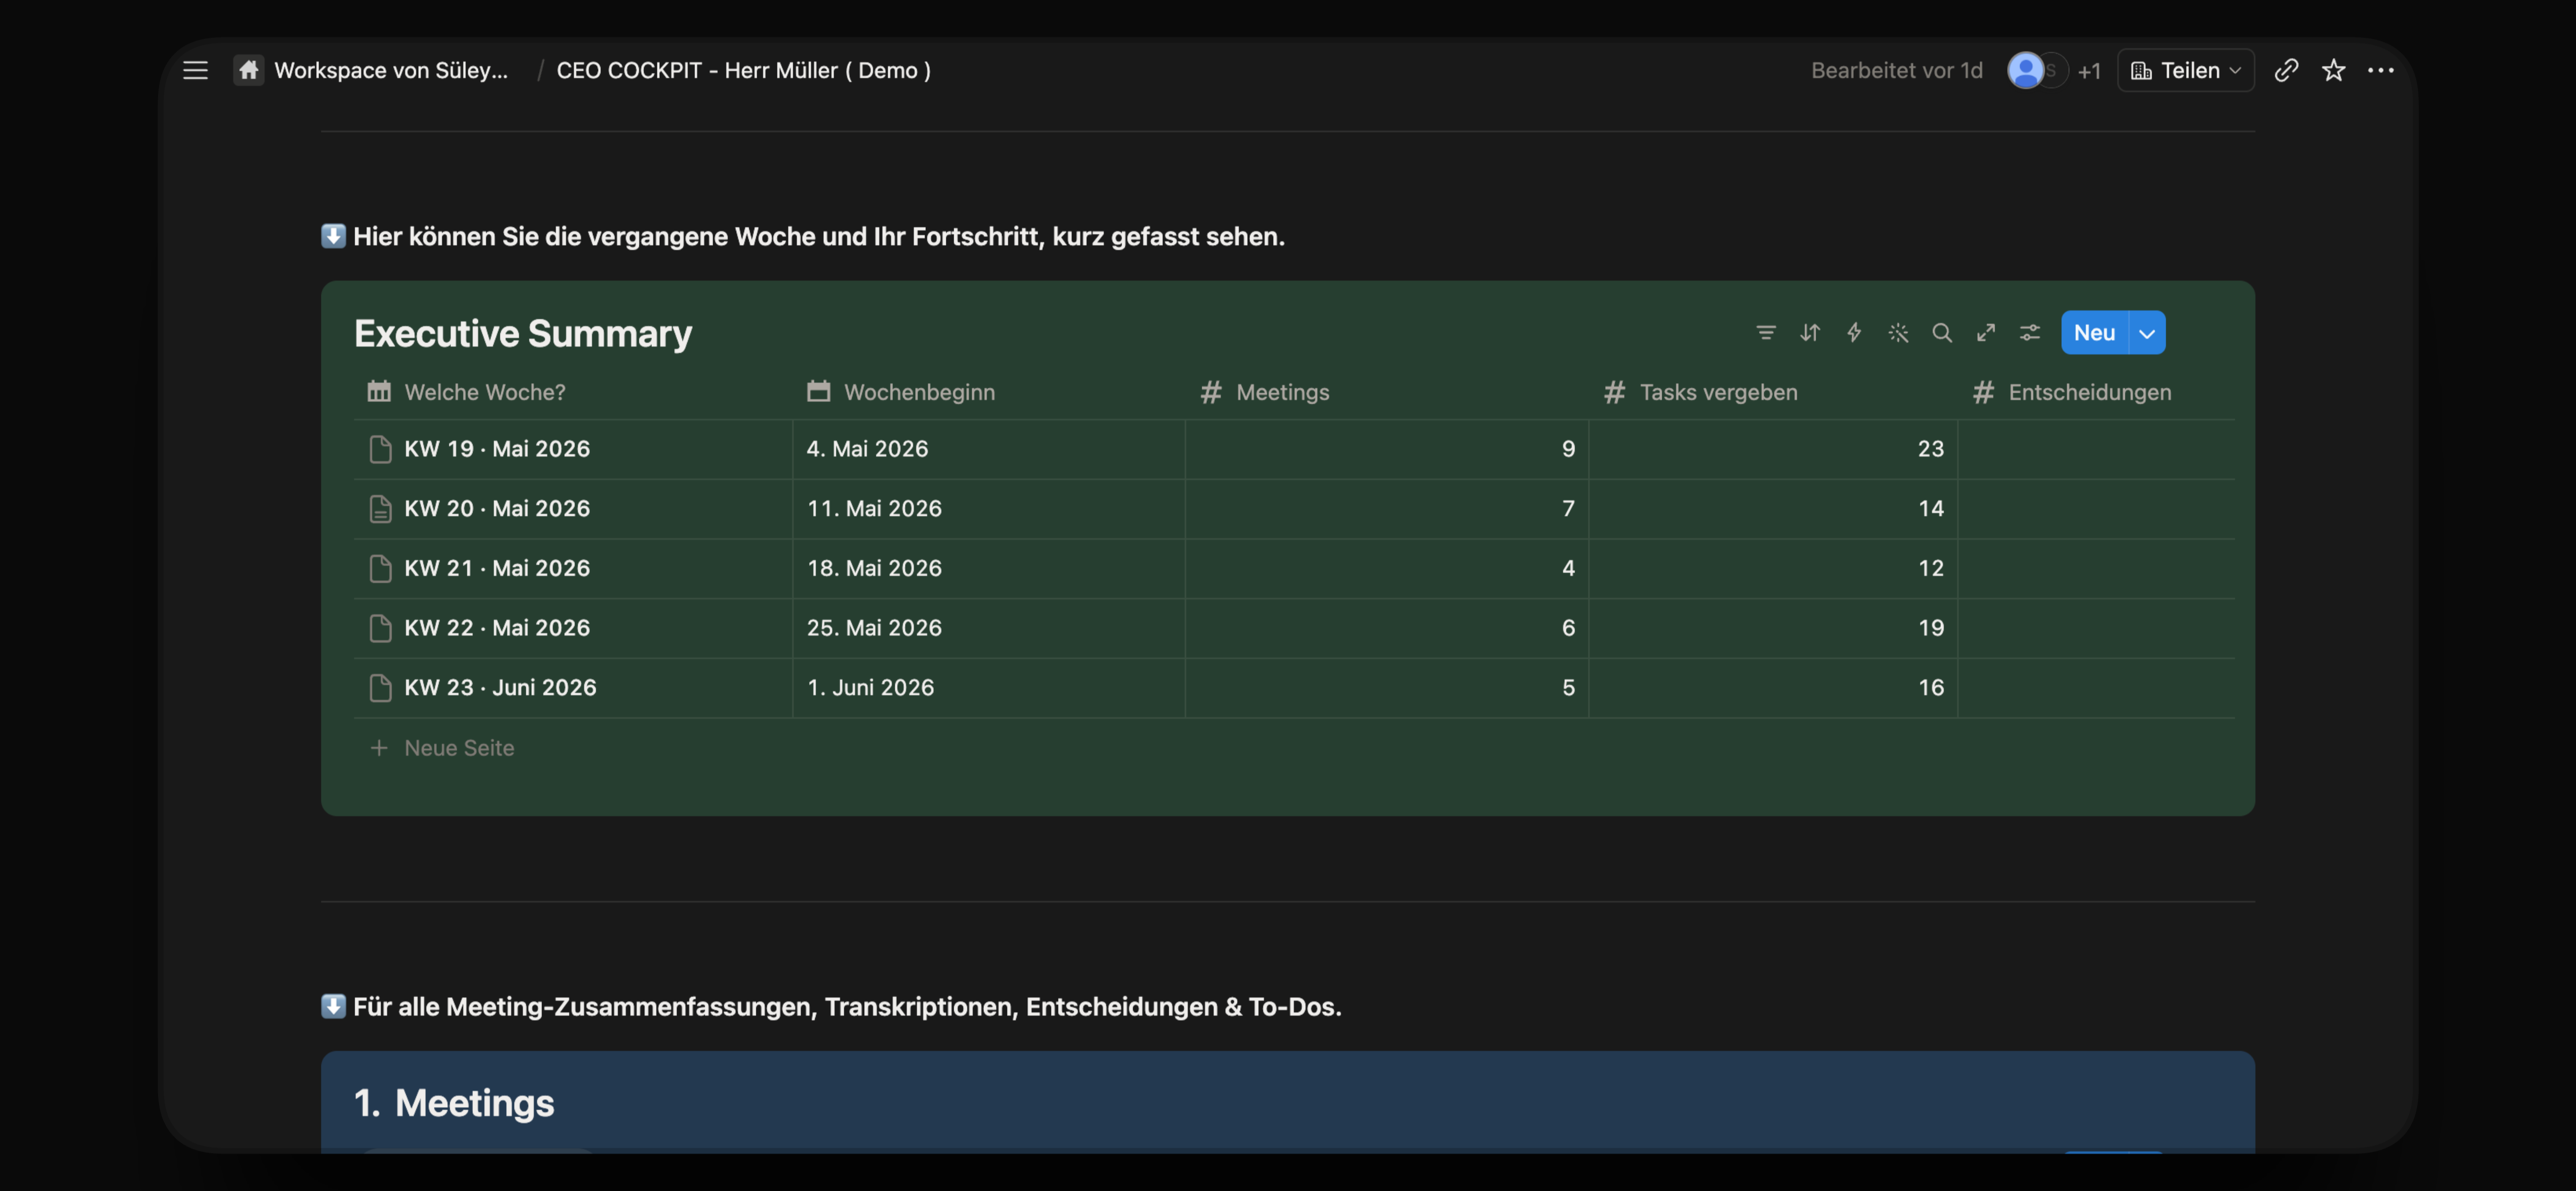Viewport: 2576px width, 1191px height.
Task: Expand database to full page view
Action: [x=1986, y=333]
